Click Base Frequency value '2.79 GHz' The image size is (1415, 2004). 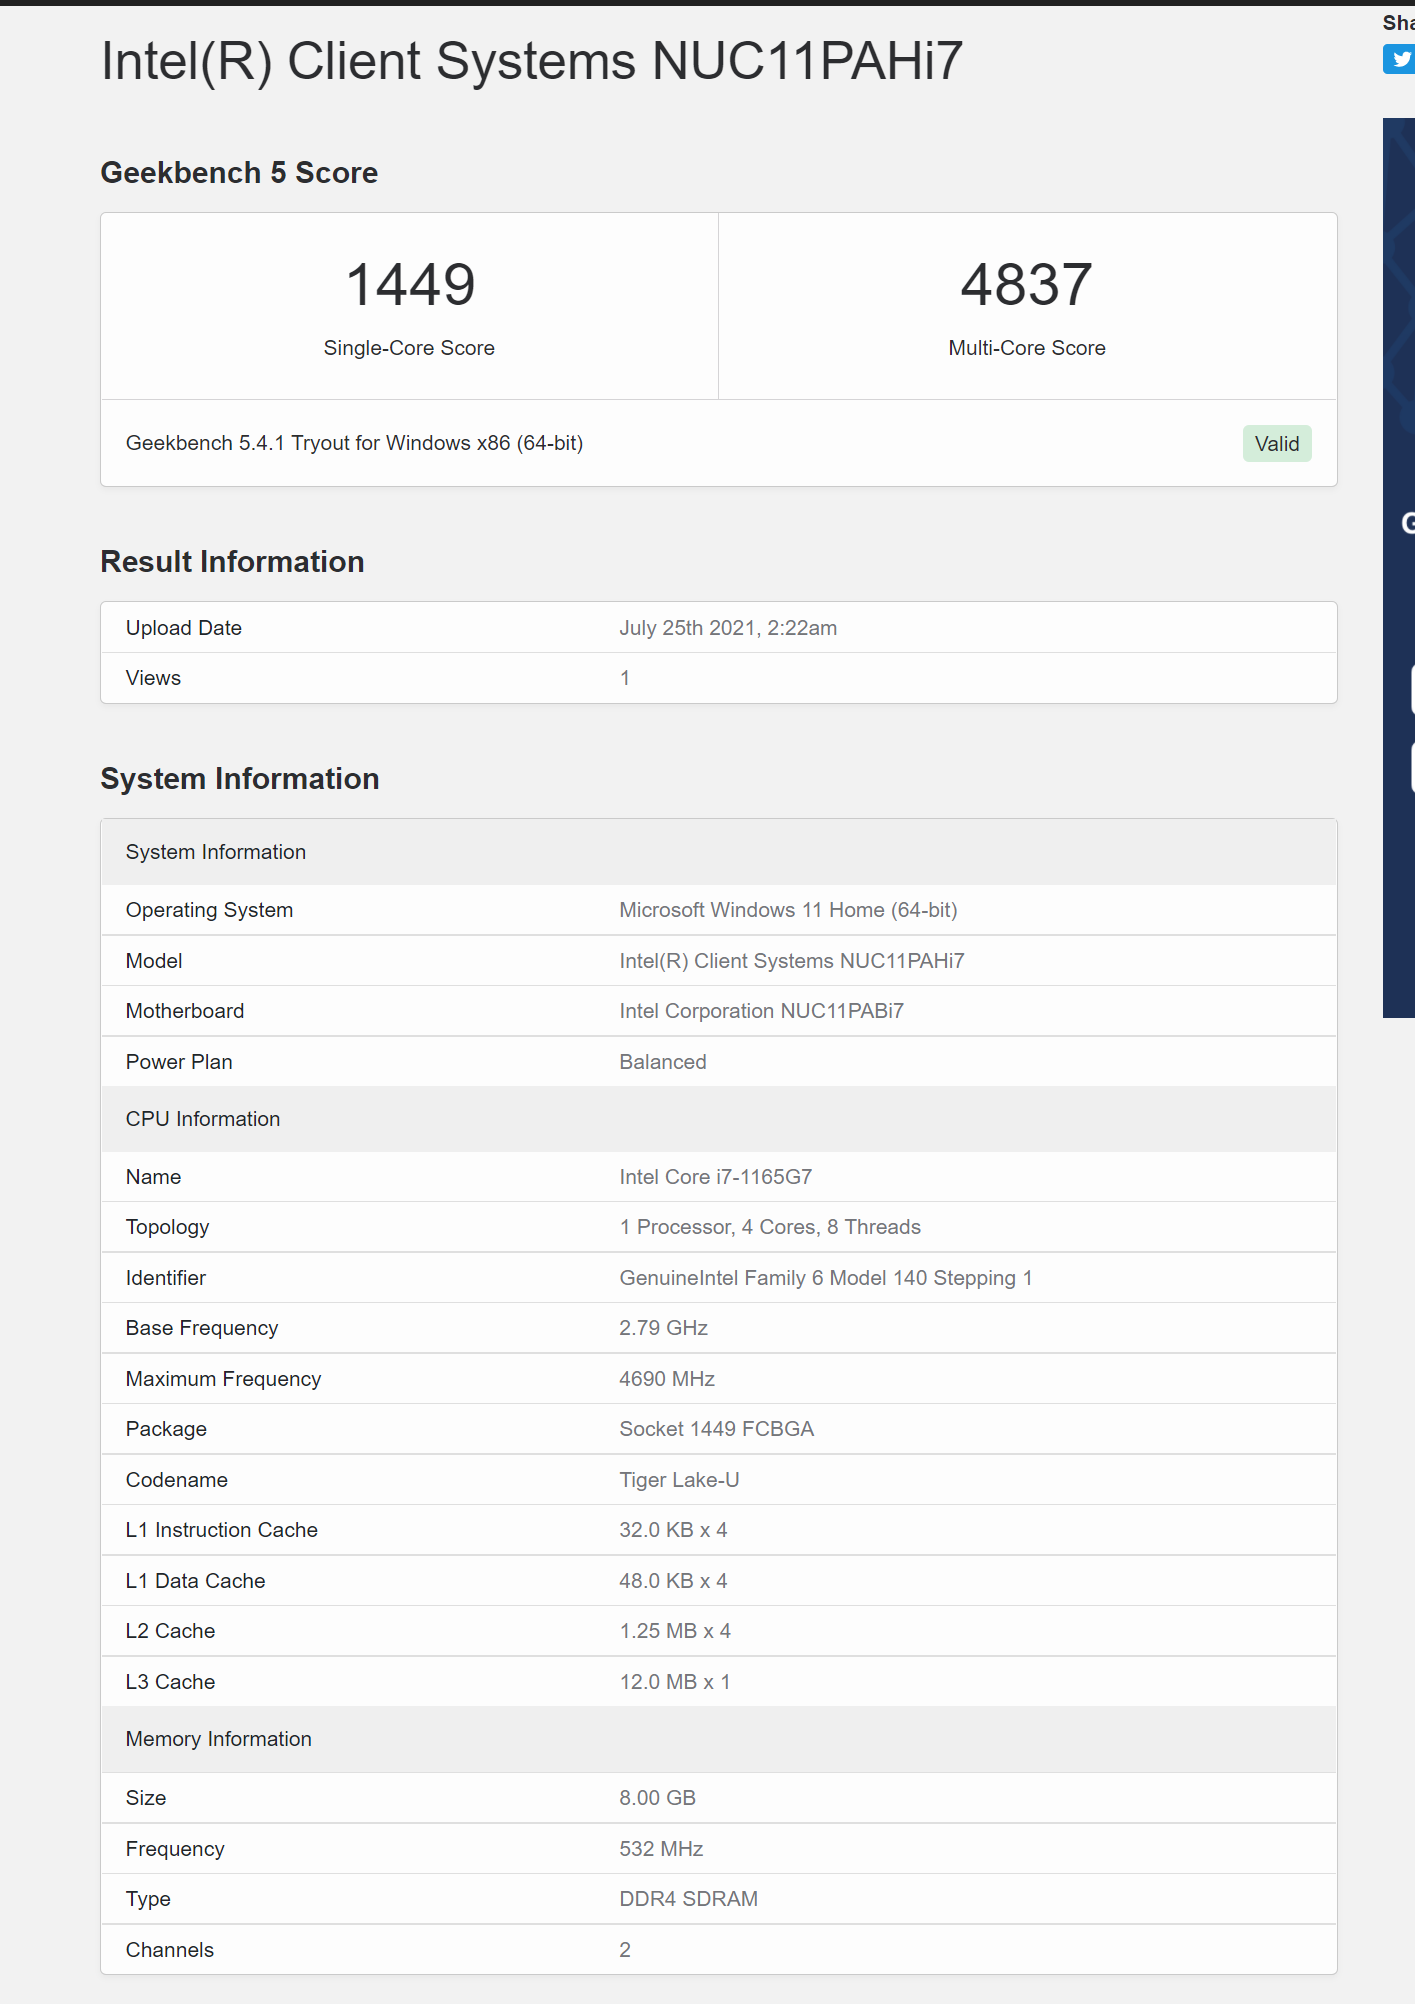[664, 1328]
